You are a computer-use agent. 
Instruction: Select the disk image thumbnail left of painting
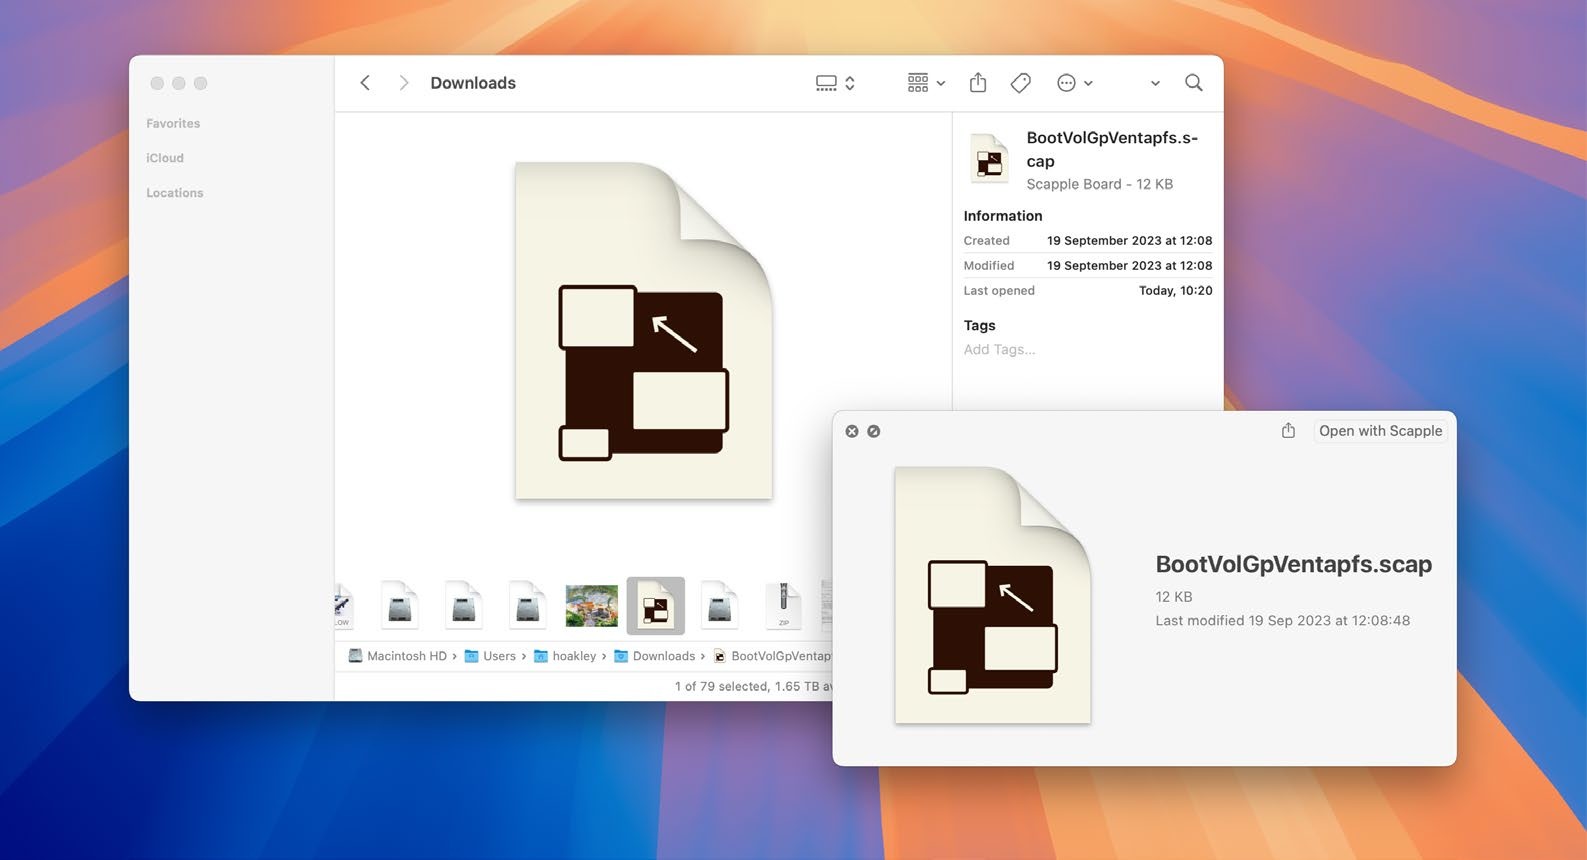(527, 605)
